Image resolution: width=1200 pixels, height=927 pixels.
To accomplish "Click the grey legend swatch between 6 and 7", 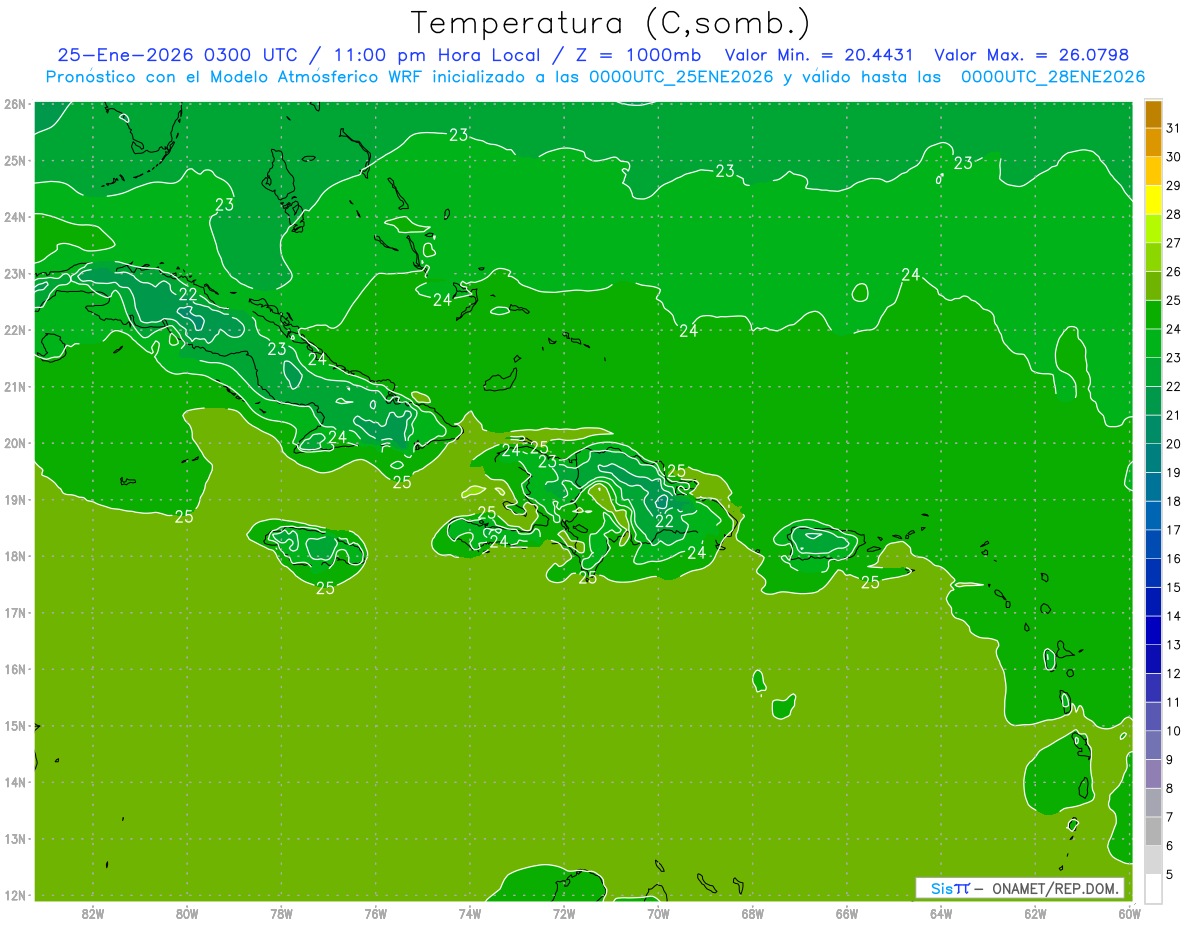I will tap(1153, 831).
